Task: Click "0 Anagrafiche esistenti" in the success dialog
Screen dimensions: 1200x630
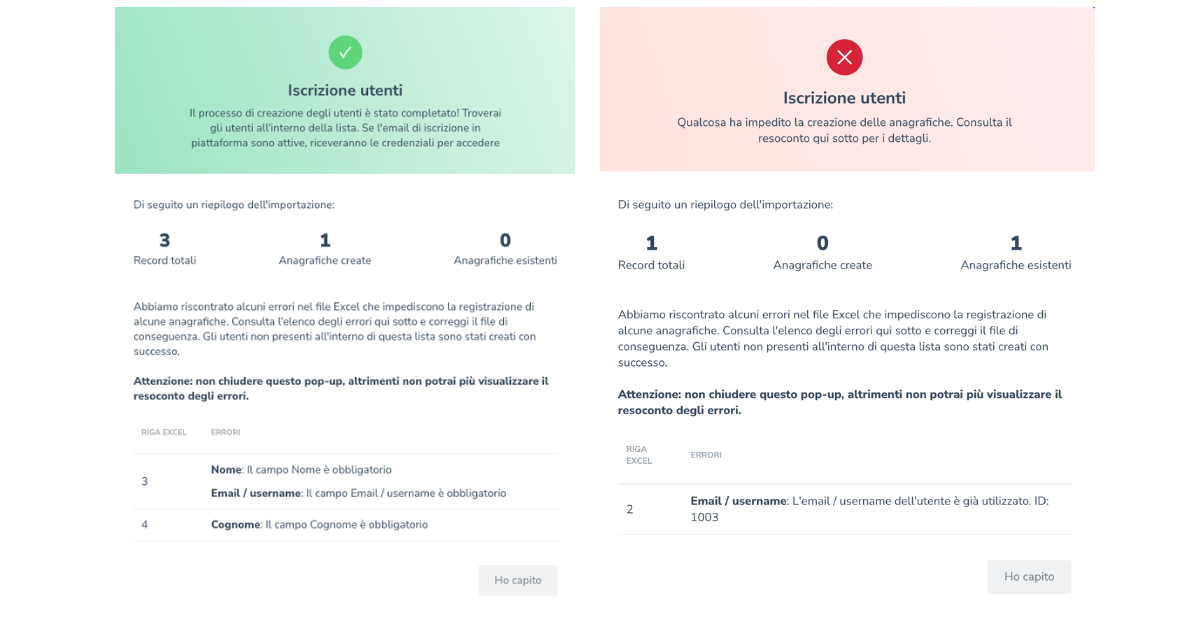Action: (x=505, y=249)
